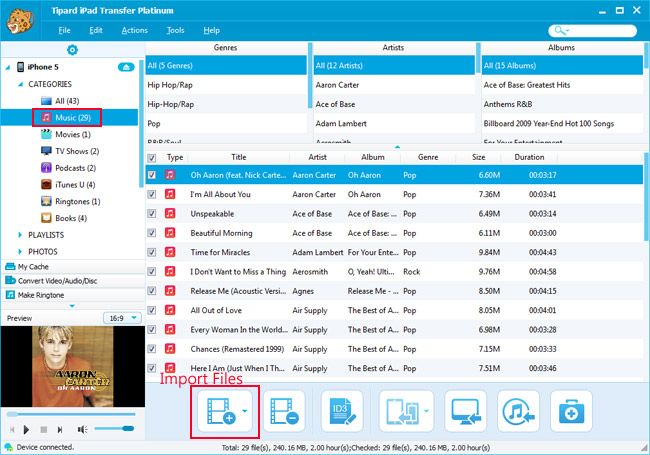Screen dimensions: 650x455
Task: Open the Actions menu
Action: pos(135,30)
